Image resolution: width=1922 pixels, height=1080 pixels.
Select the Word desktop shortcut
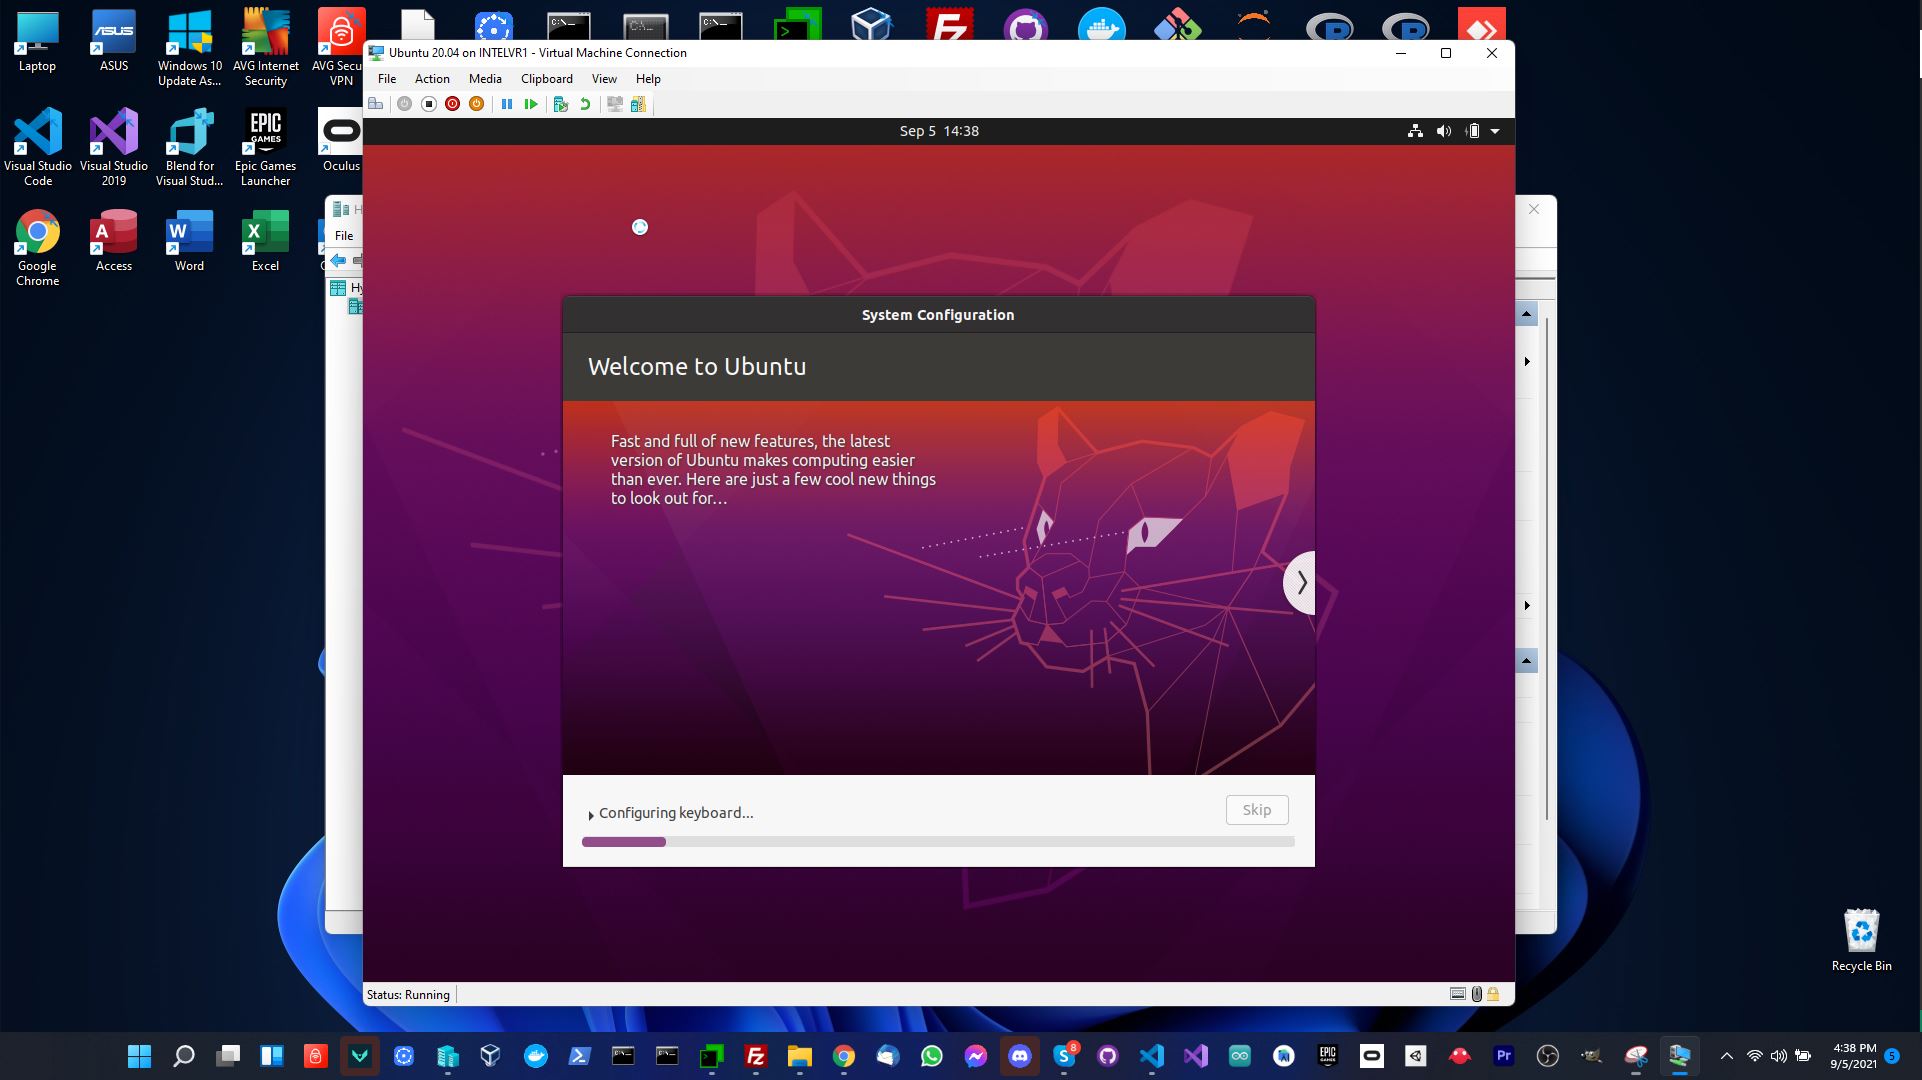189,241
